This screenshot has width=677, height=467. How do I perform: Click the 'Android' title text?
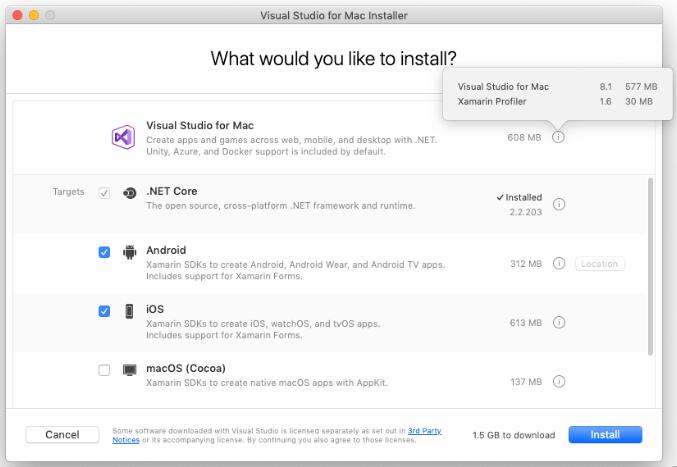[166, 250]
